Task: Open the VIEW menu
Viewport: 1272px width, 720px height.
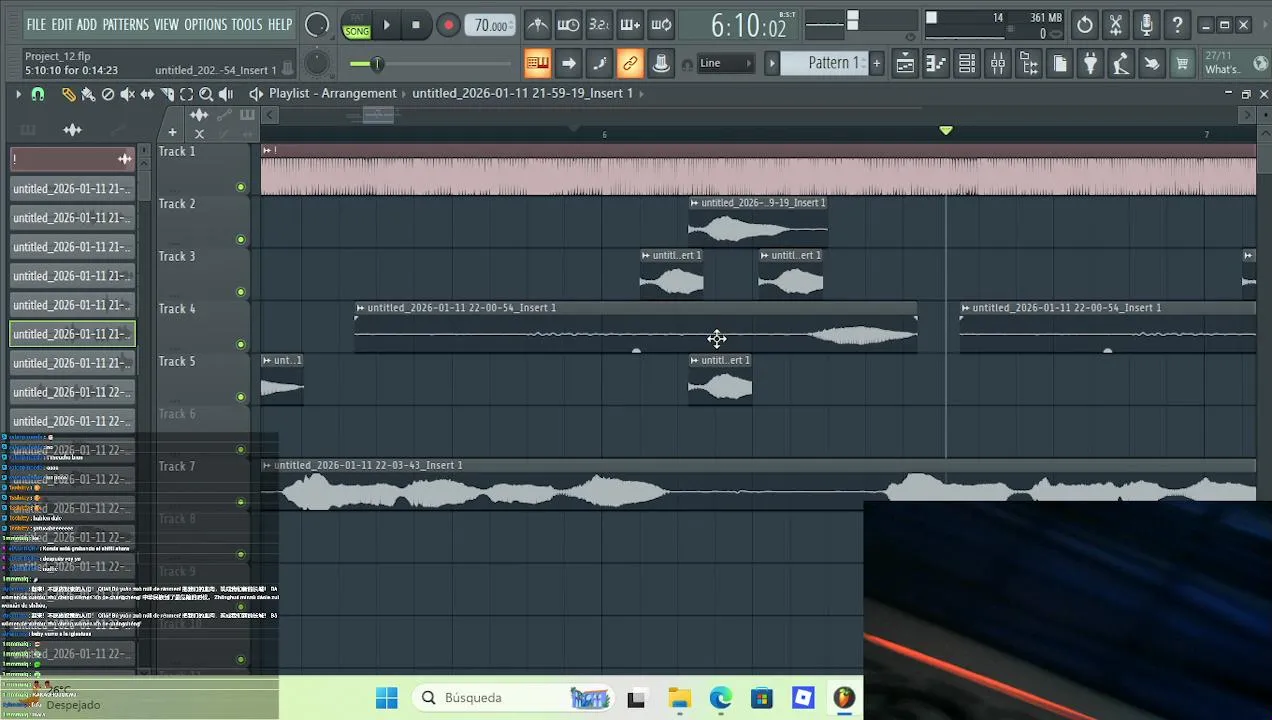Action: click(166, 24)
